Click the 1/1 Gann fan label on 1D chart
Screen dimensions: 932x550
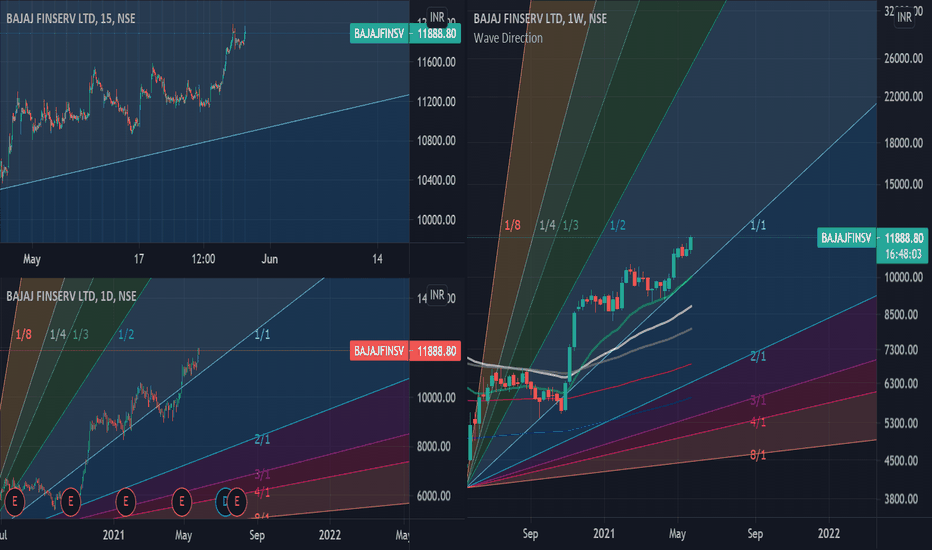click(262, 335)
